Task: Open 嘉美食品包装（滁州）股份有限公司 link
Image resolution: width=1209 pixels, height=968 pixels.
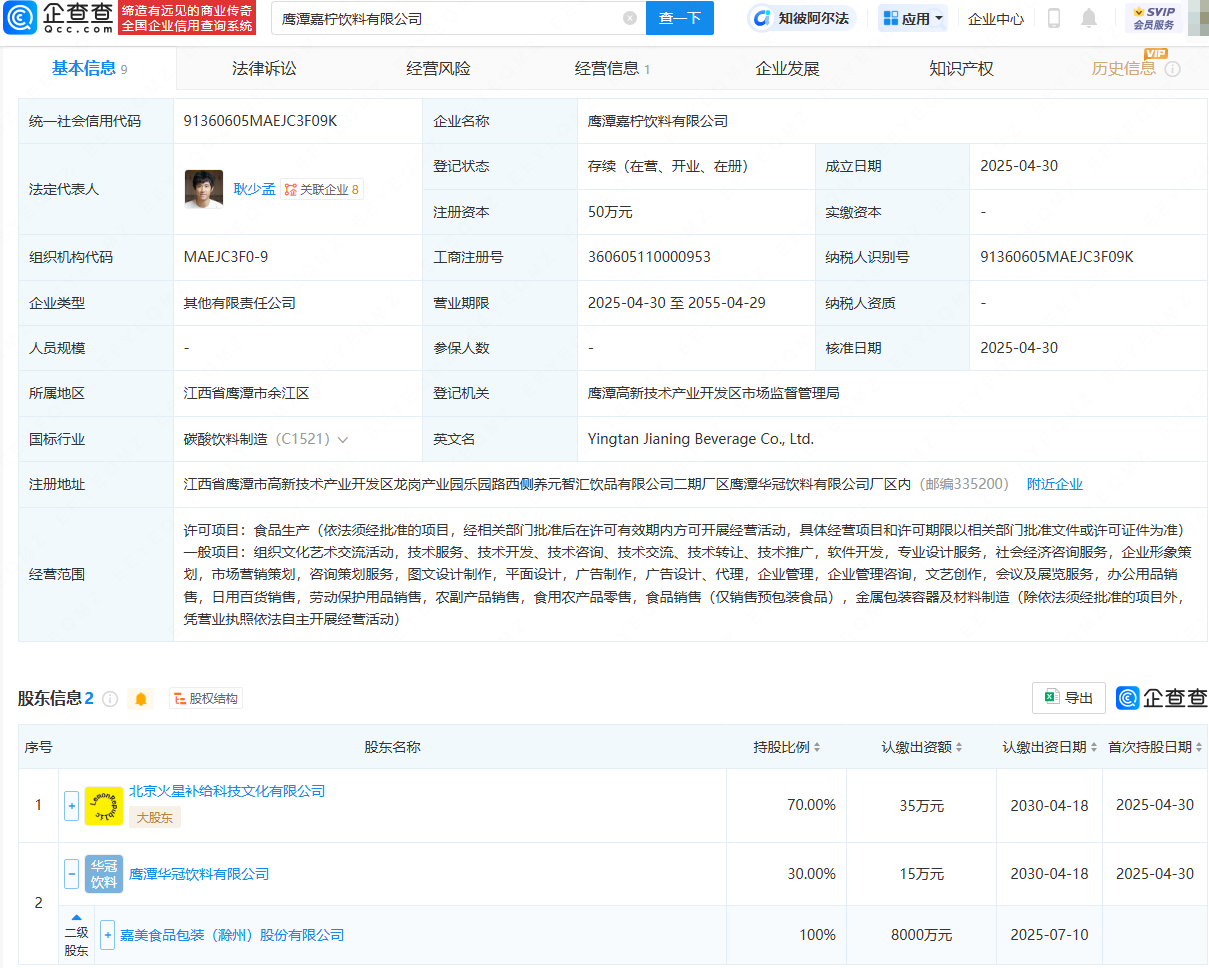Action: [232, 935]
